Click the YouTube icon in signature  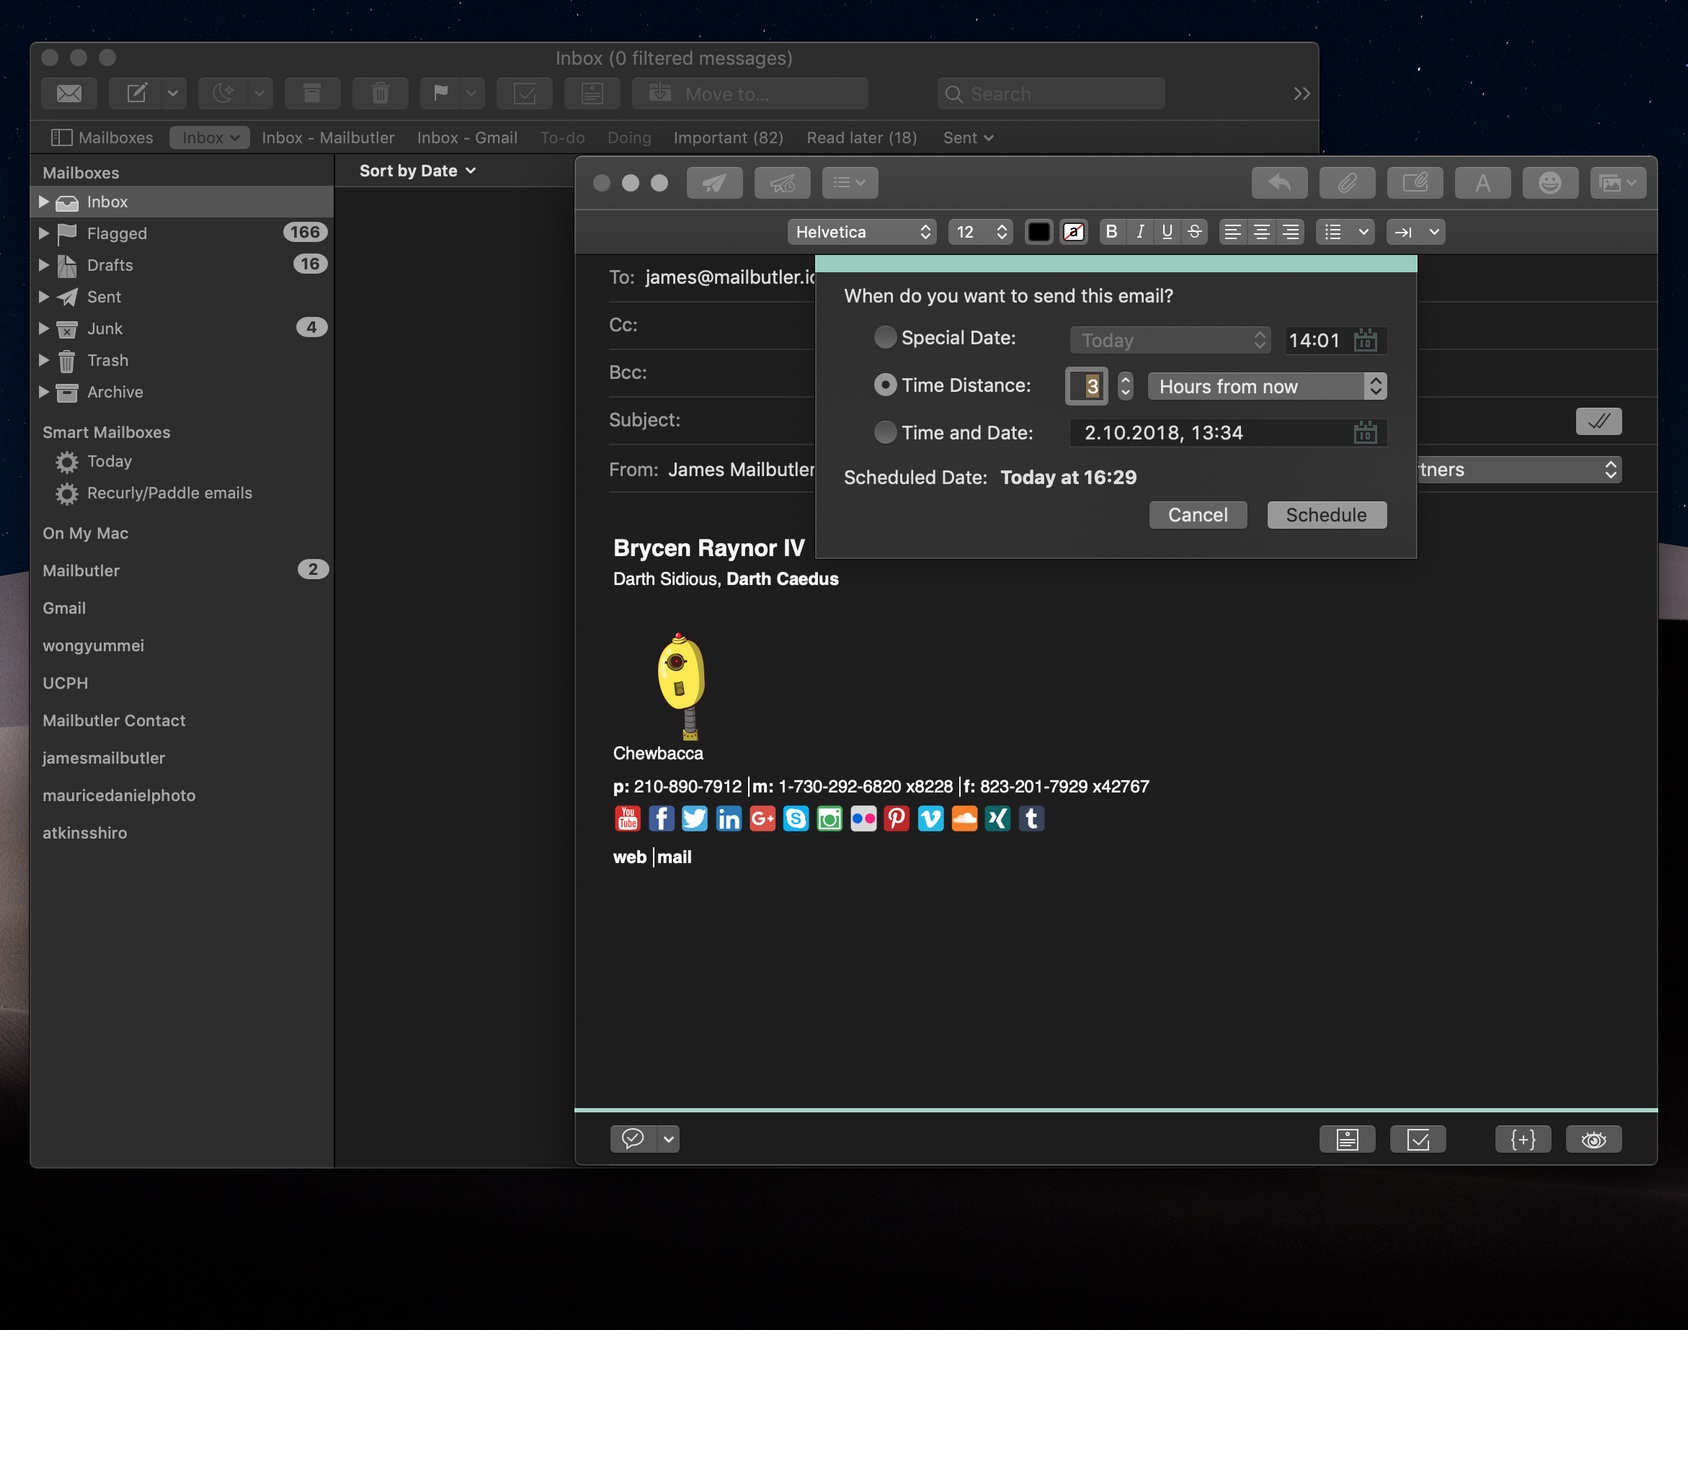(627, 819)
